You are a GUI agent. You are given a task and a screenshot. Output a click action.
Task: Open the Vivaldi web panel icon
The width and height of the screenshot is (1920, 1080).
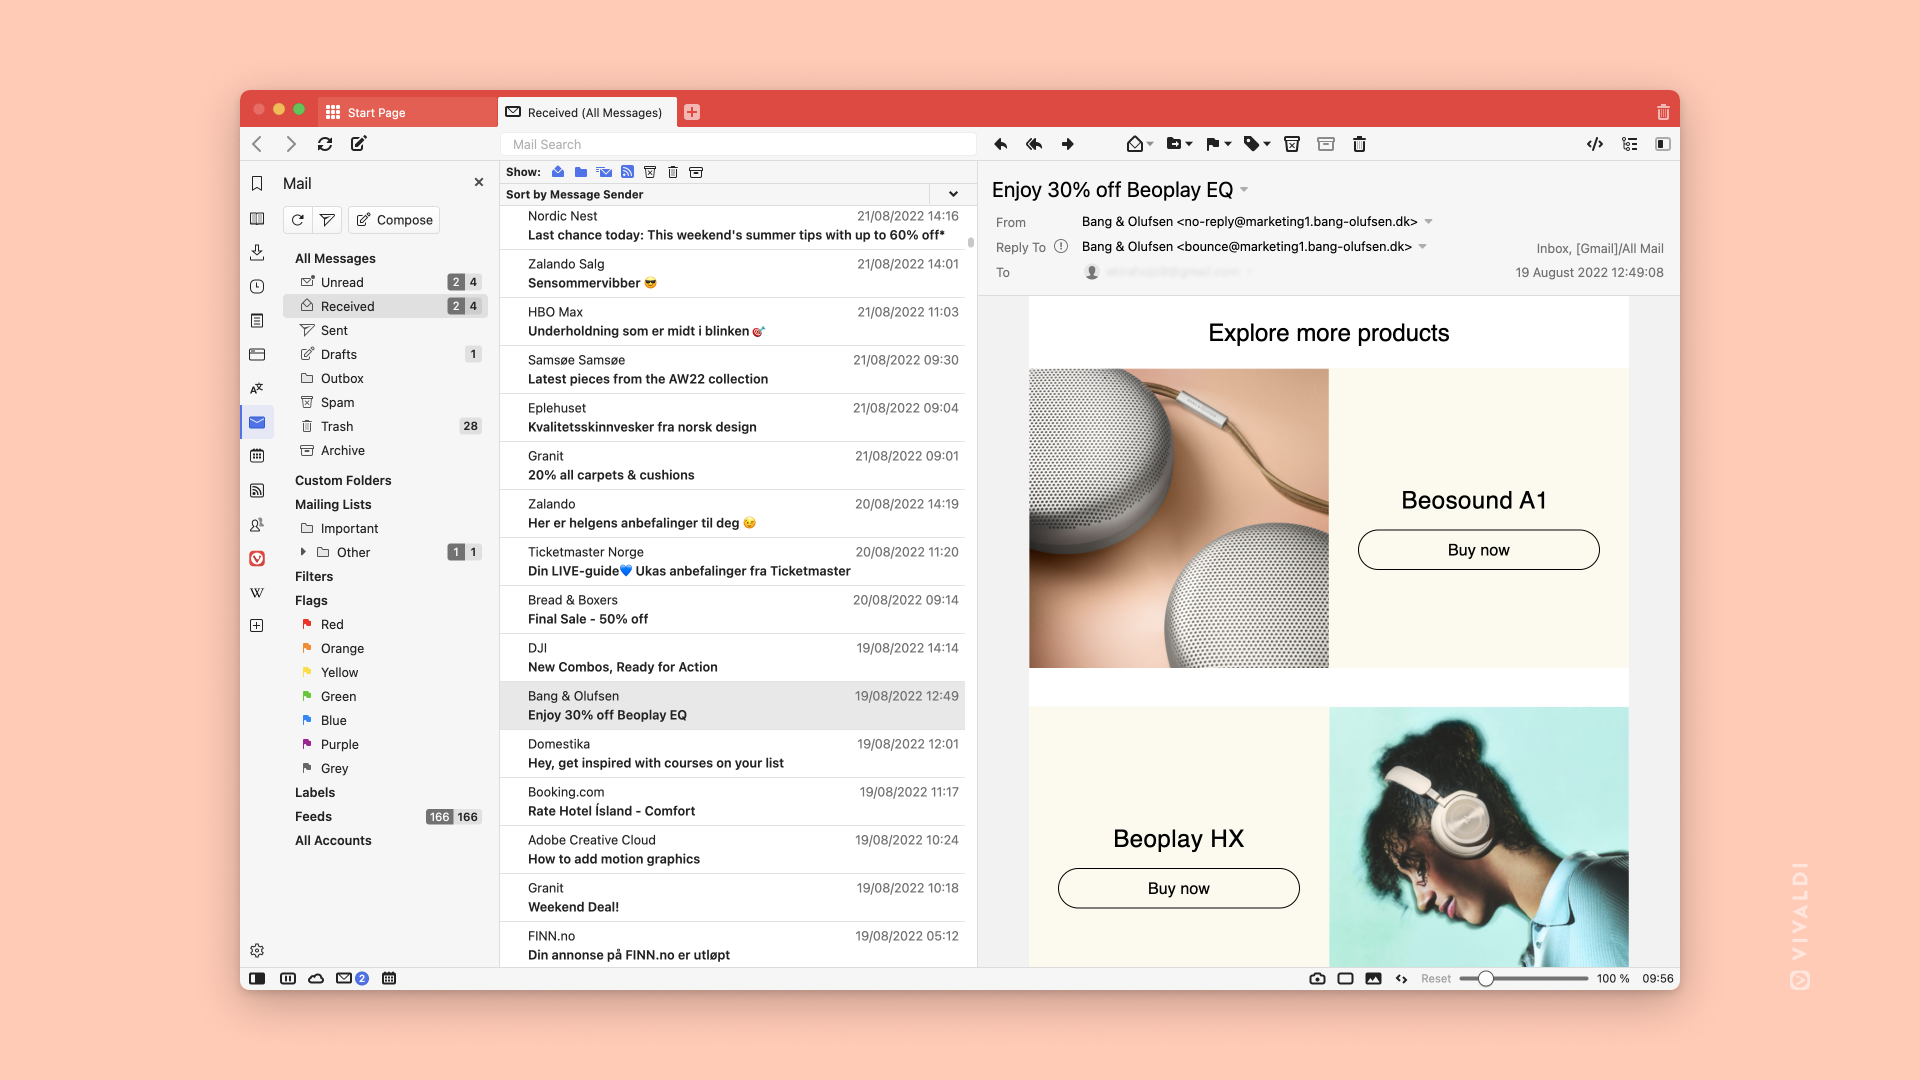[x=257, y=558]
